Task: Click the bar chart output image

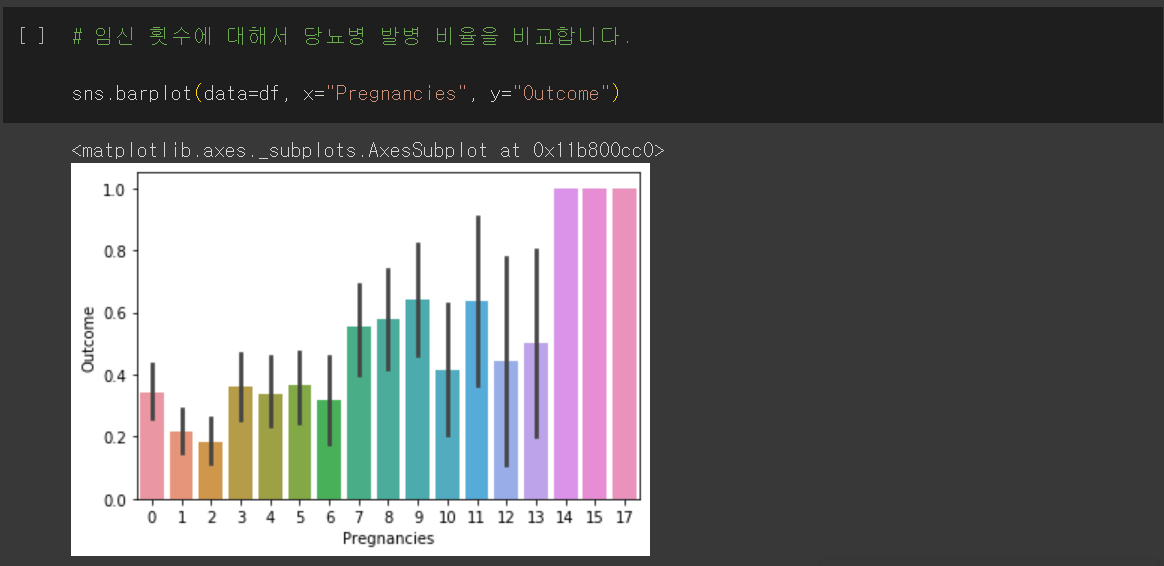Action: pyautogui.click(x=360, y=359)
